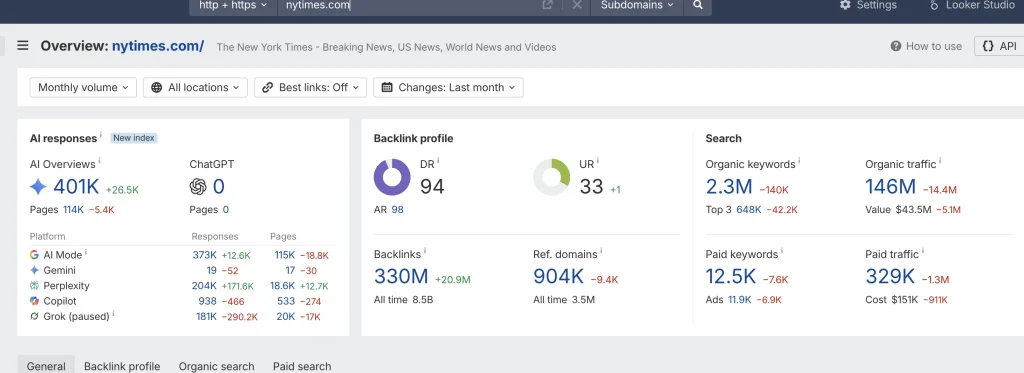Click the AR 98 value
The width and height of the screenshot is (1024, 373).
(x=398, y=210)
